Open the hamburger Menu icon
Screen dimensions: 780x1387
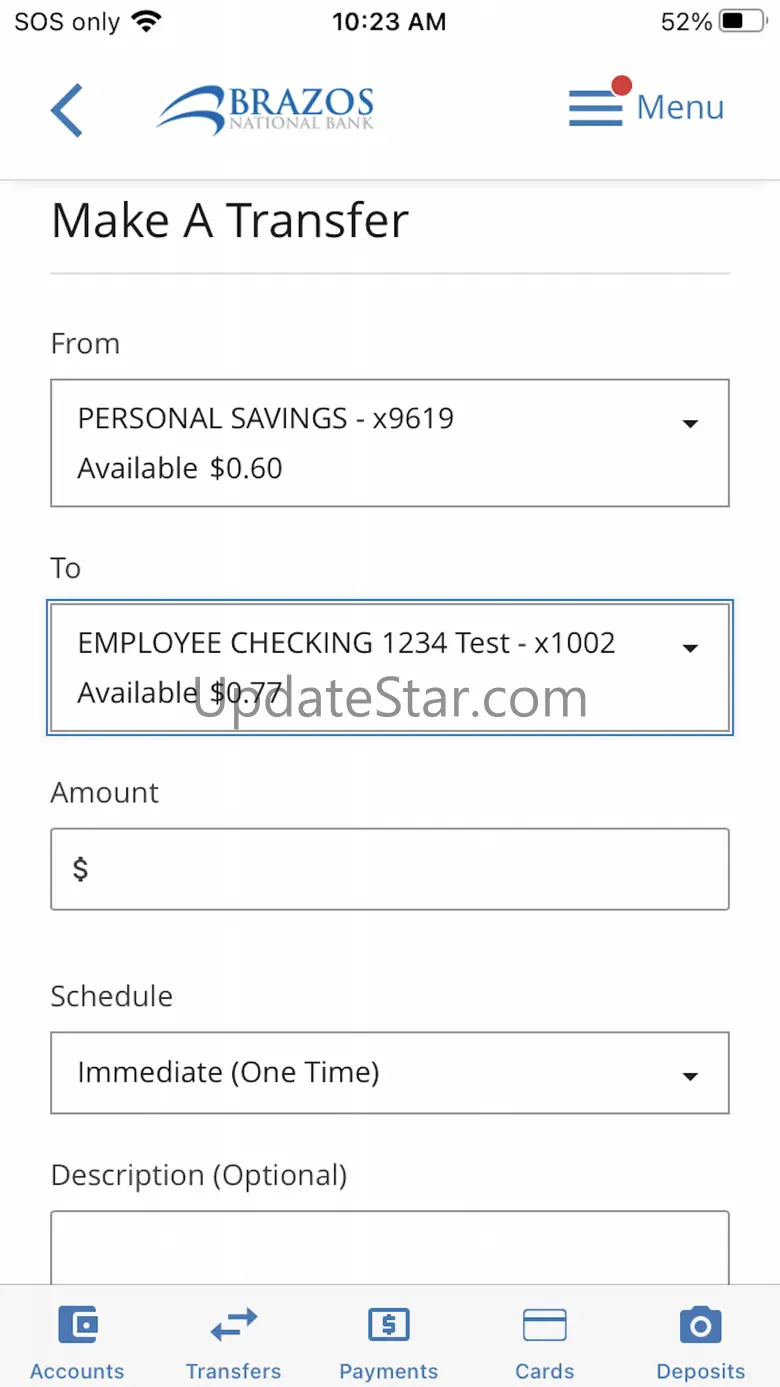[x=596, y=108]
